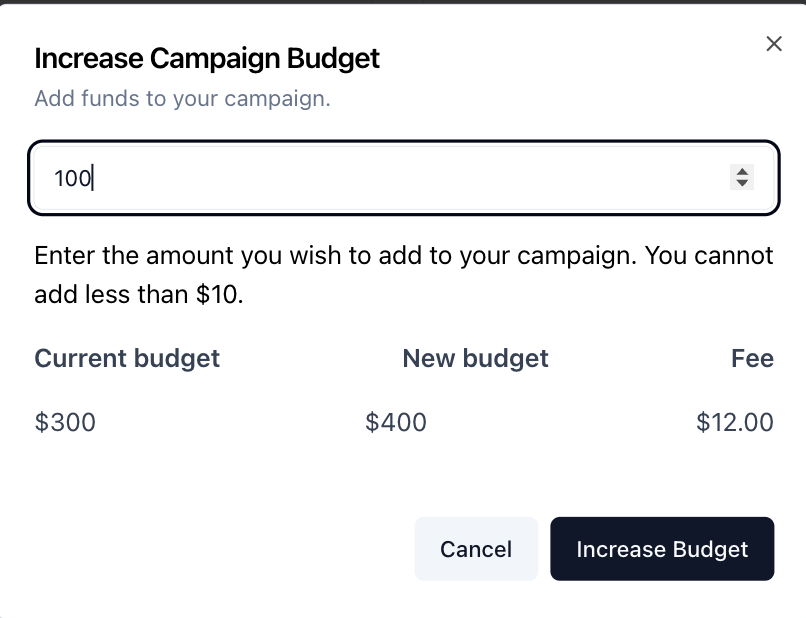
Task: Increment the amount with the up stepper arrow
Action: [x=742, y=171]
